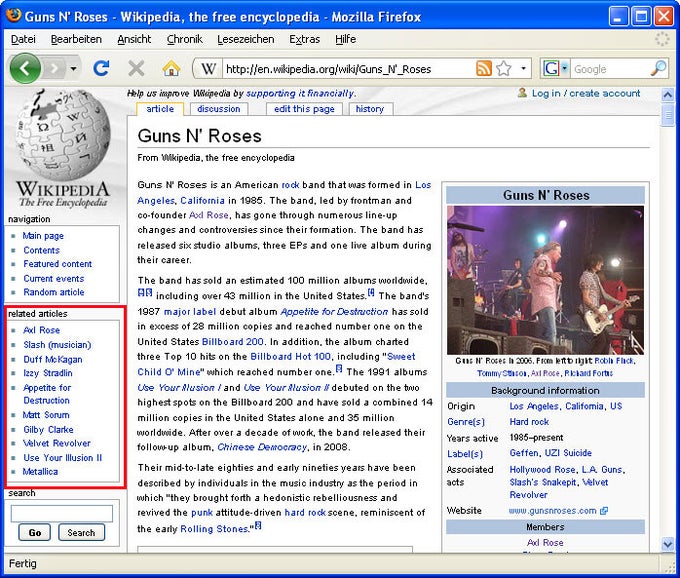Open the back/forward history dropdown arrow

(73, 68)
